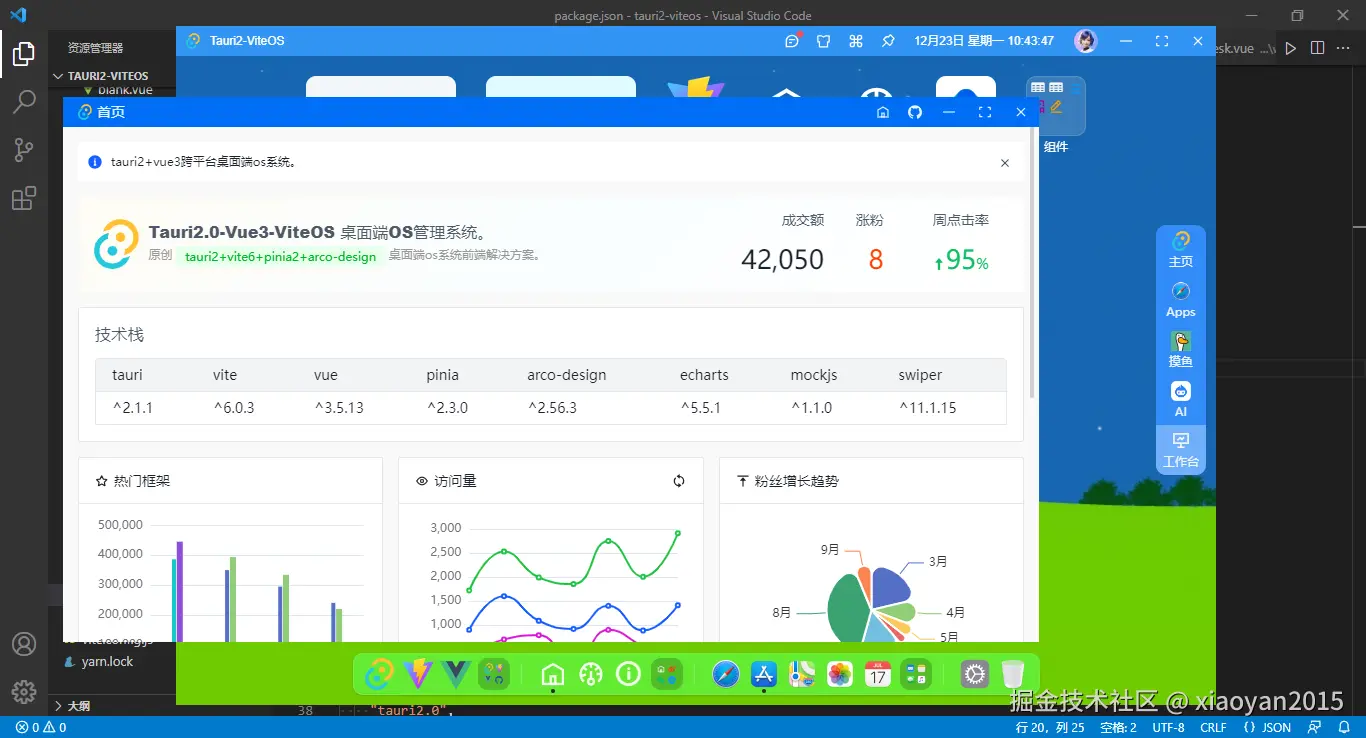Open VS Code Manage gear icon

tap(24, 691)
